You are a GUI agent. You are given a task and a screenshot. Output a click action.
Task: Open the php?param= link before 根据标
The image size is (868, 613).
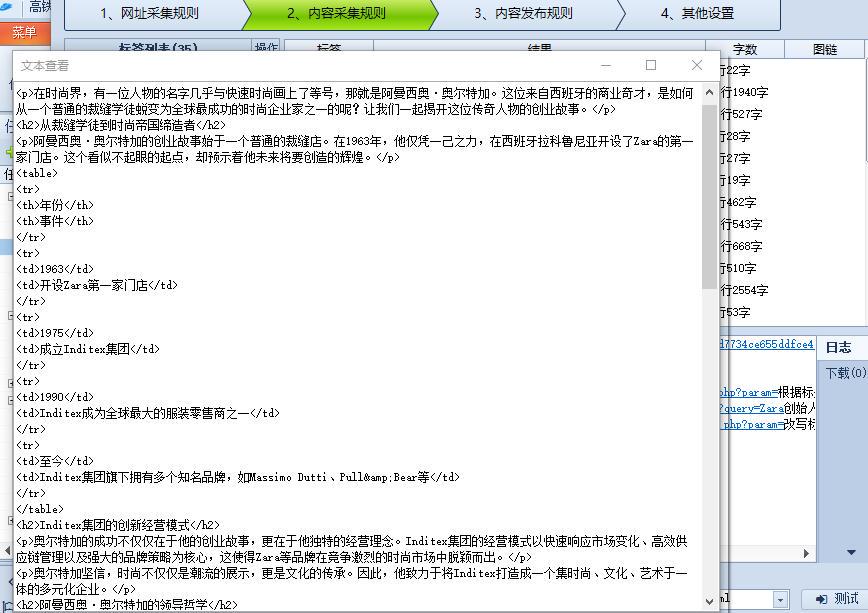point(748,392)
